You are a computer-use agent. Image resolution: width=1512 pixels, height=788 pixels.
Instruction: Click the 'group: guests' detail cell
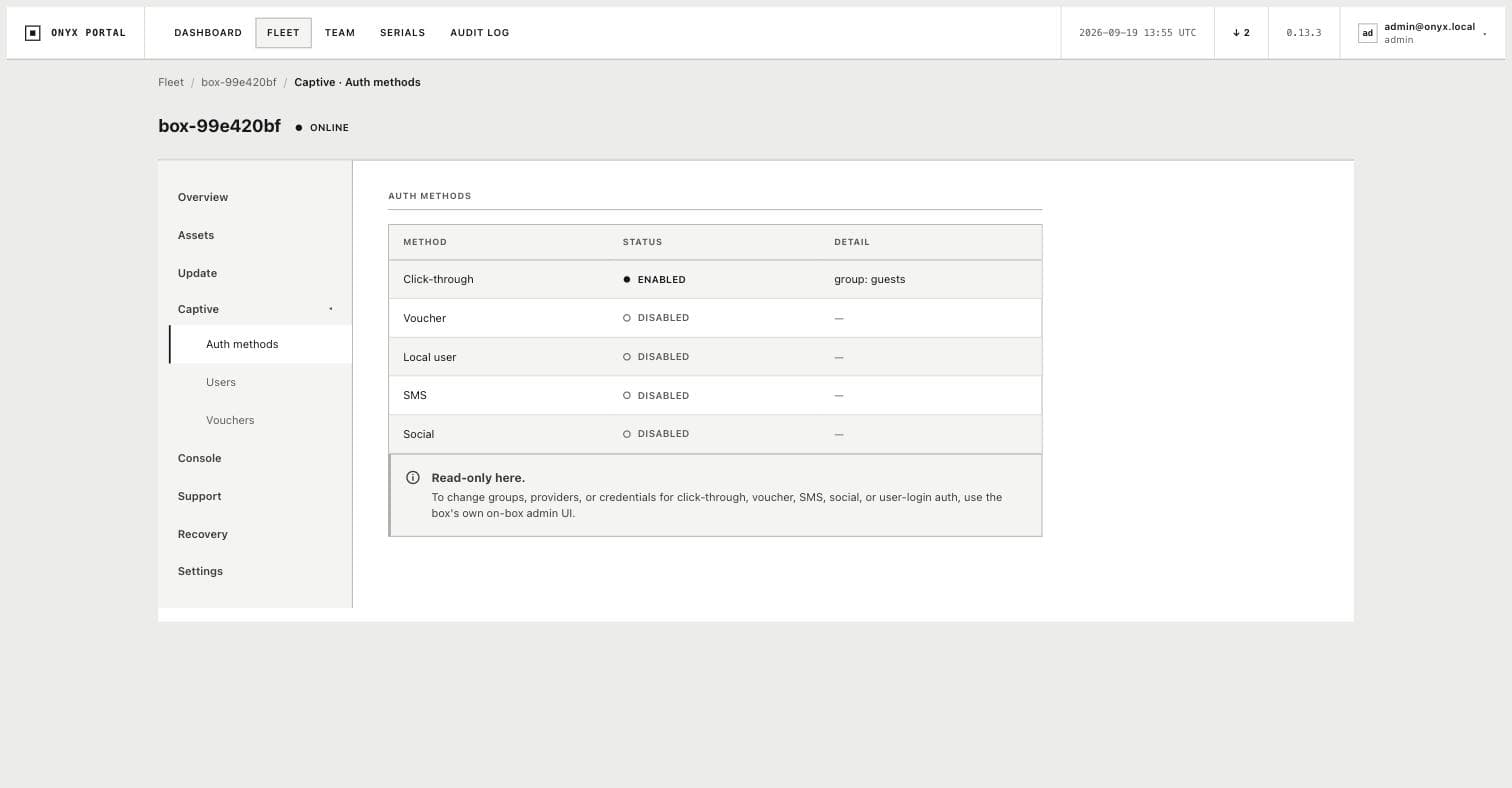click(x=870, y=280)
